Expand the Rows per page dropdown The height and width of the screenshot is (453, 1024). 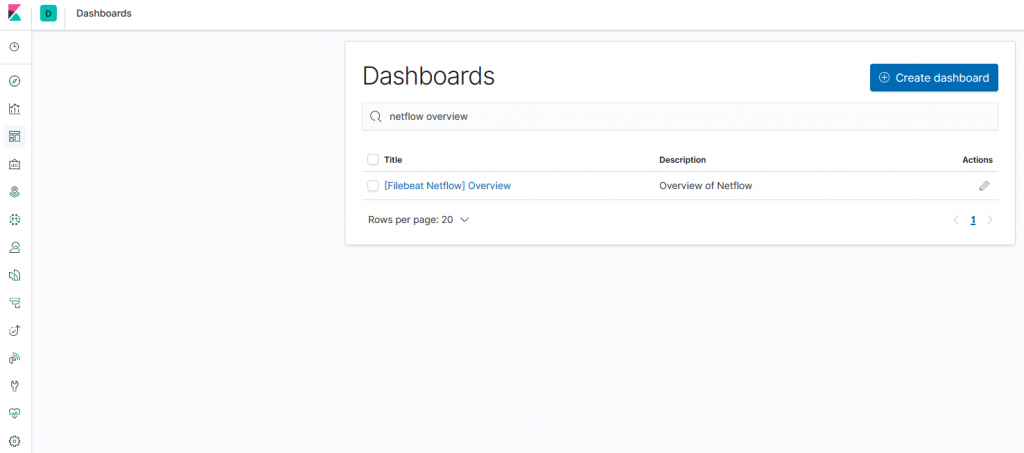click(x=419, y=220)
